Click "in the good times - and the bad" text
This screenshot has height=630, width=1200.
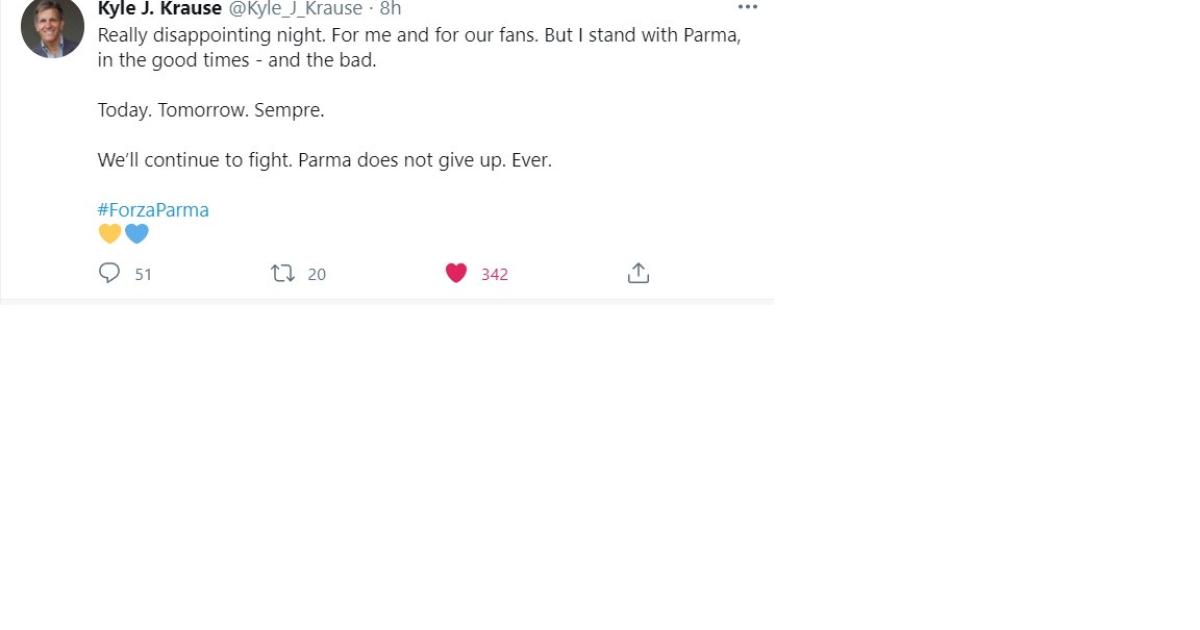click(237, 60)
